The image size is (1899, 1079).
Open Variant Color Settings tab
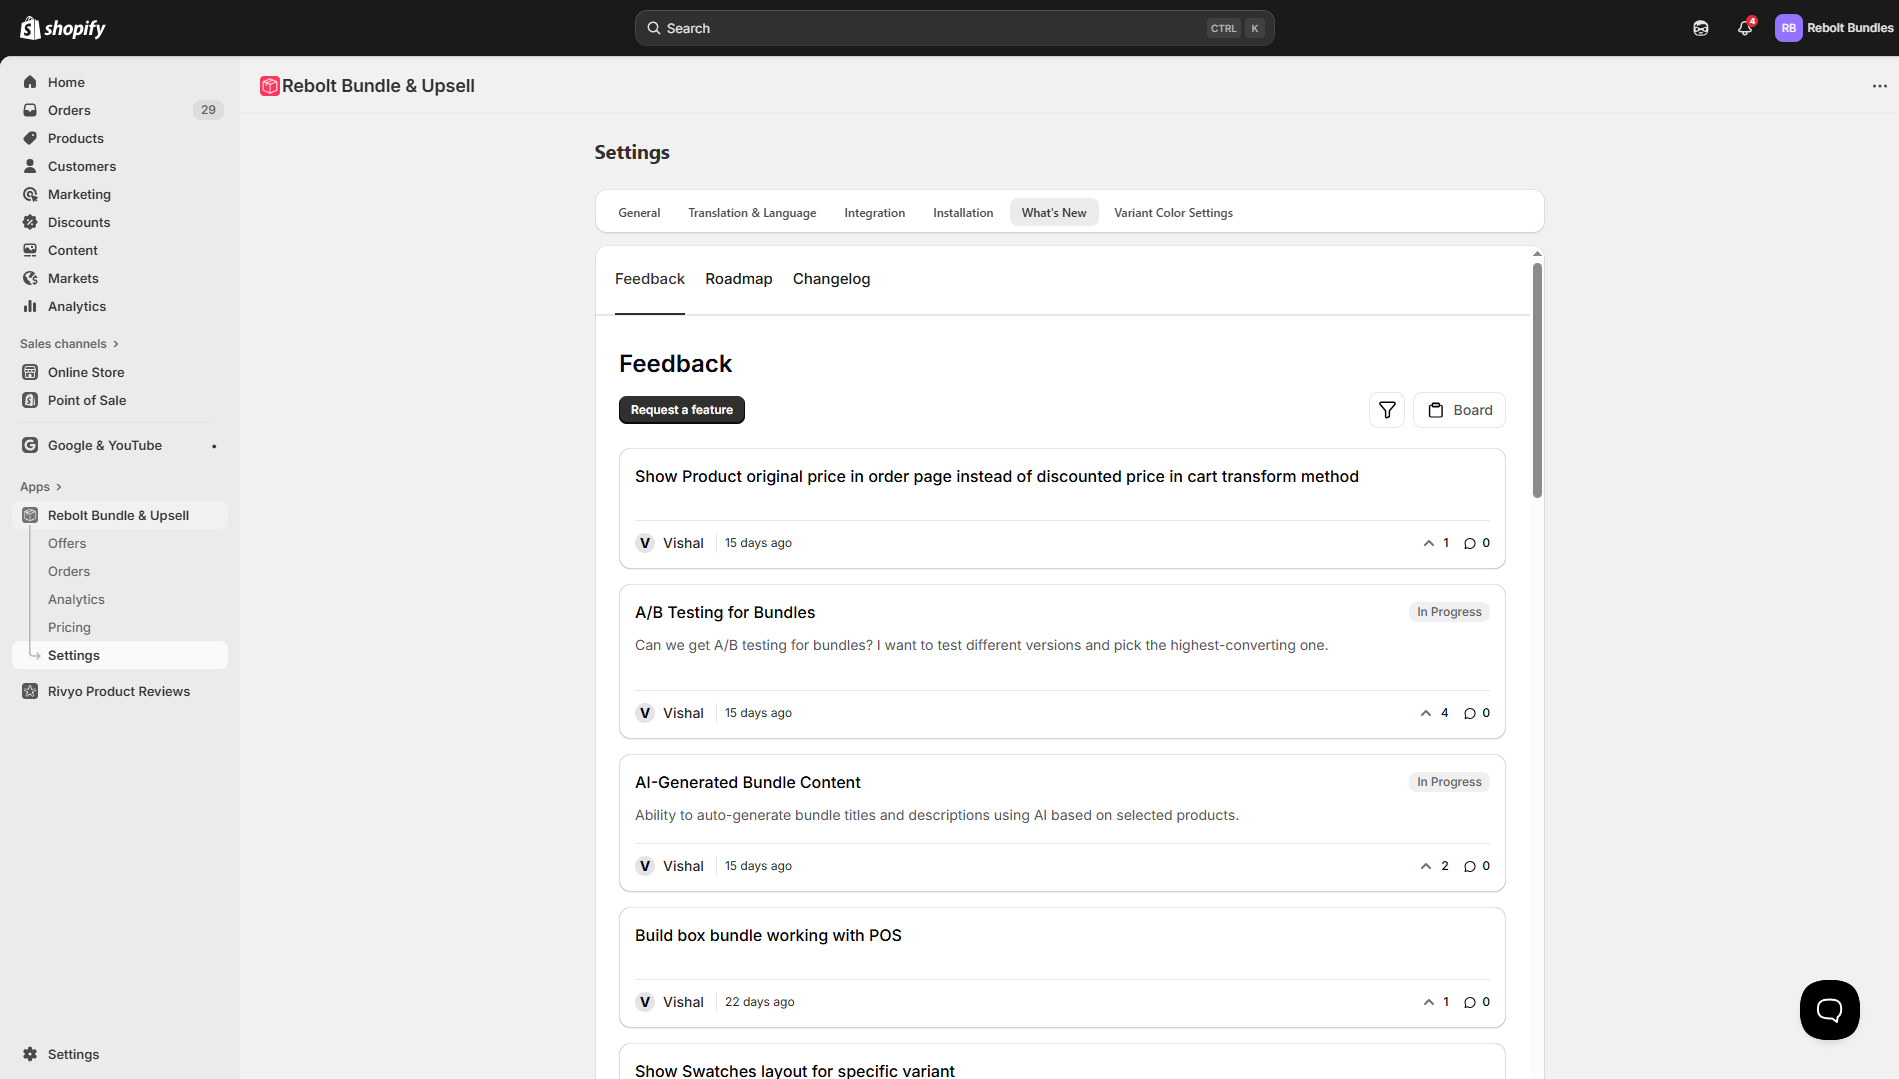(1173, 213)
